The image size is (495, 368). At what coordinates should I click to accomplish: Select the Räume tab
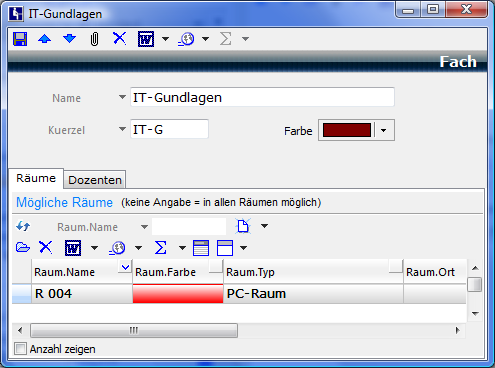36,178
